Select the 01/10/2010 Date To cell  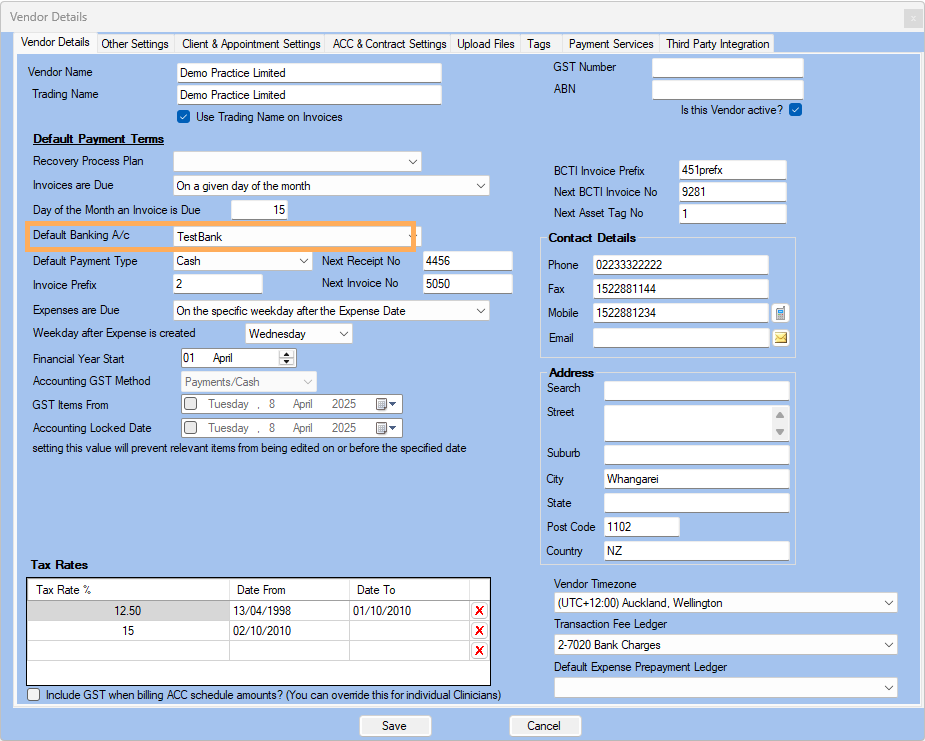(409, 611)
